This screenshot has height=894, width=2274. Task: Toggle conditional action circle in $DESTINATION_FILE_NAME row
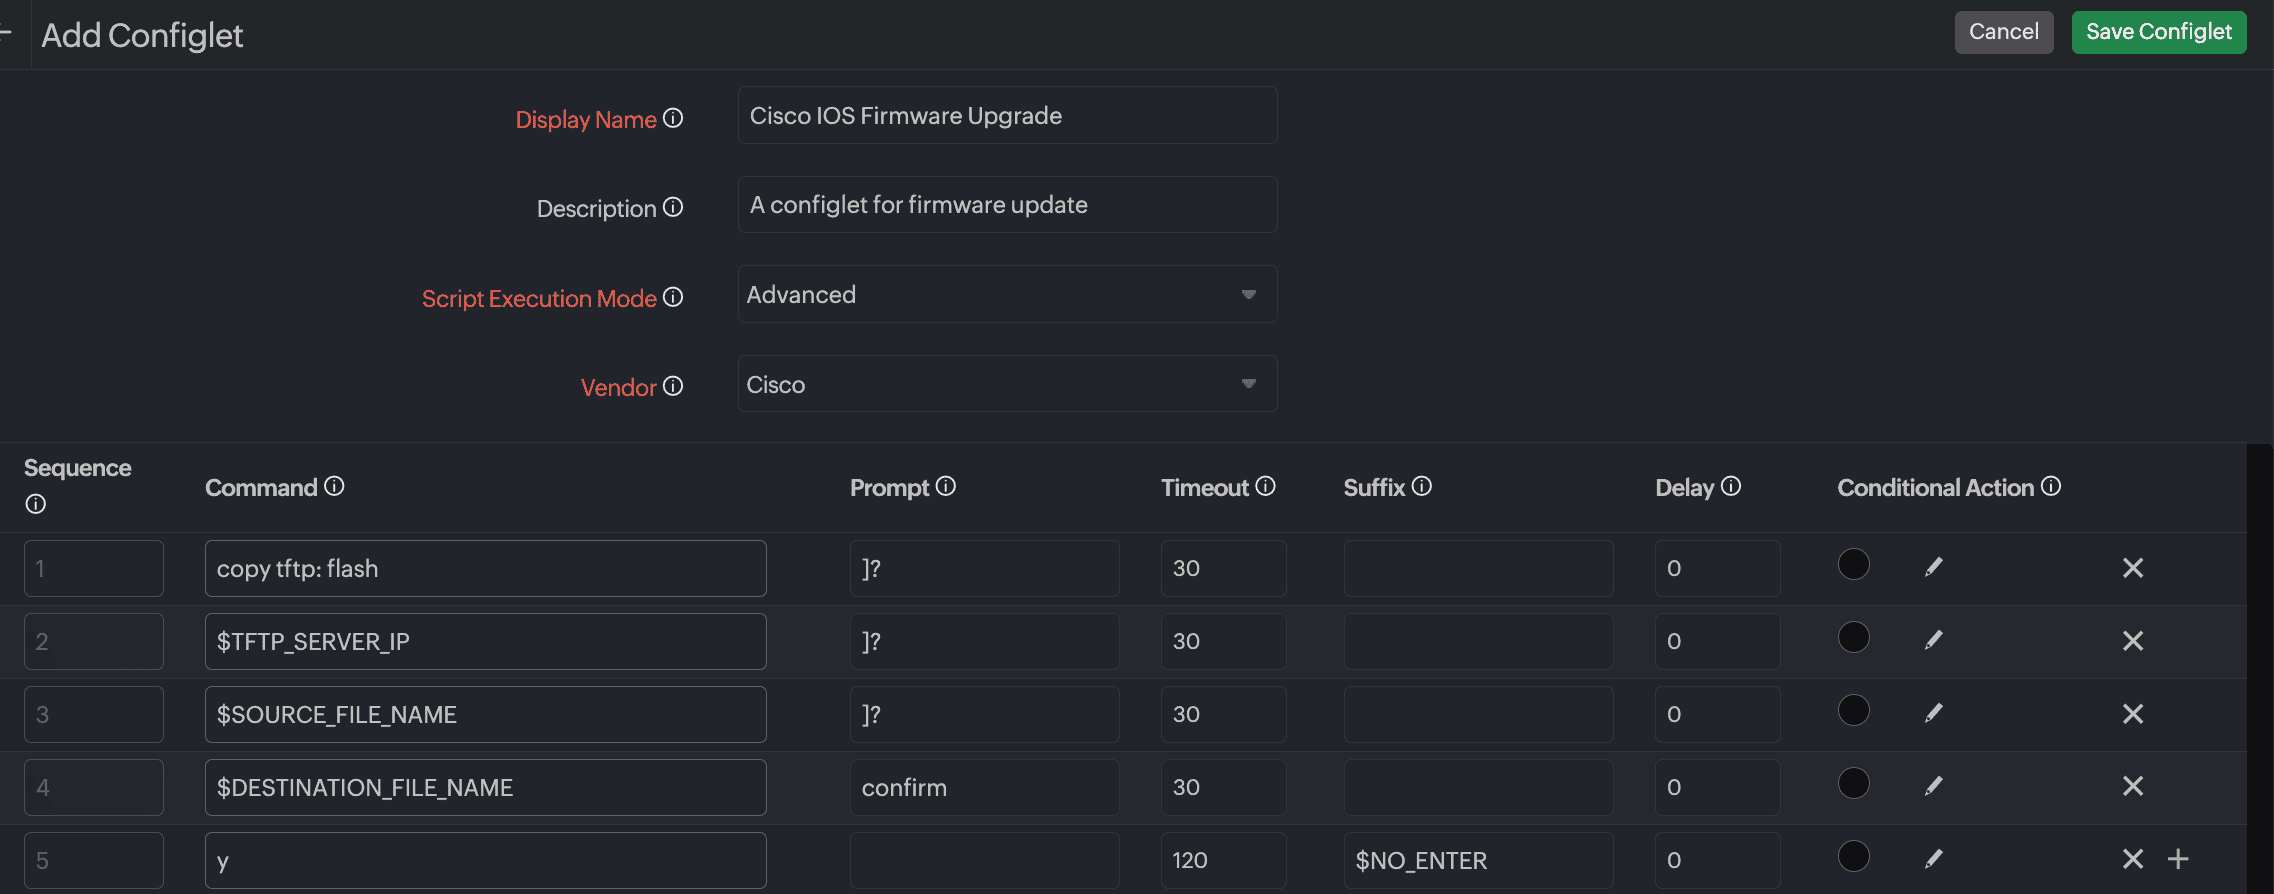point(1853,783)
